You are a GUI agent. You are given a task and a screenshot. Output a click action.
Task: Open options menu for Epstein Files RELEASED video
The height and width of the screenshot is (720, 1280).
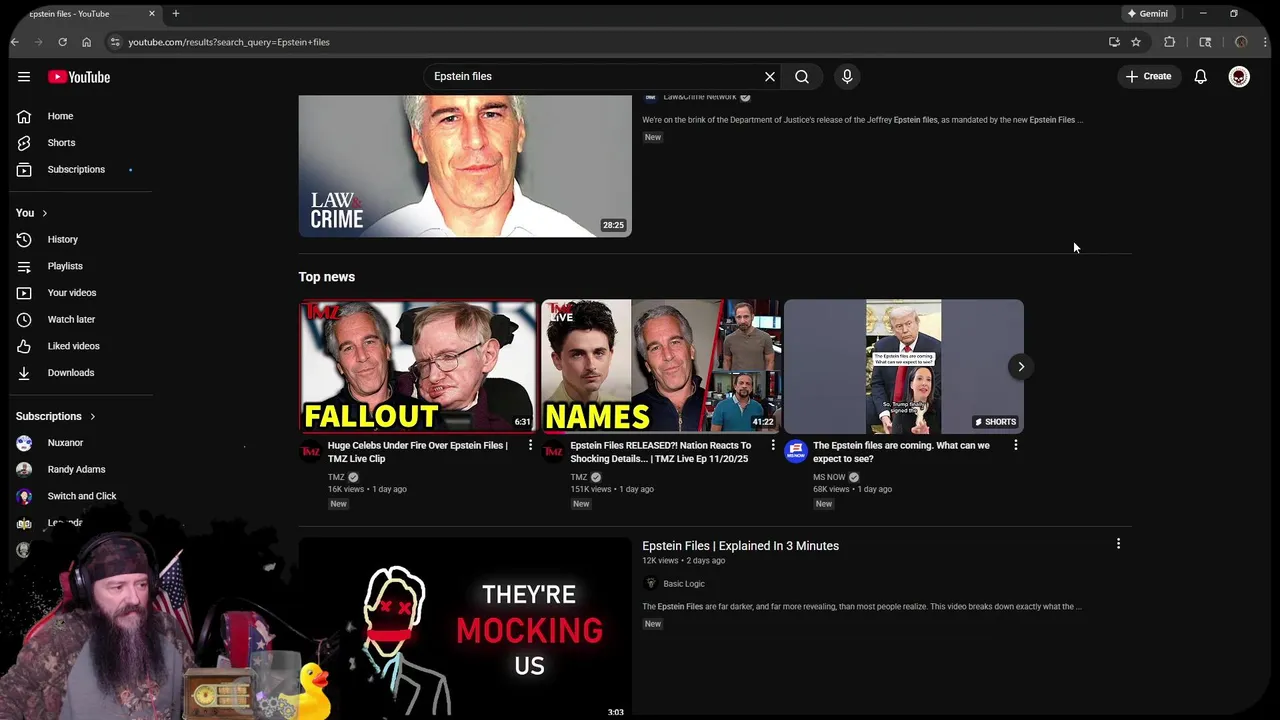(x=772, y=445)
